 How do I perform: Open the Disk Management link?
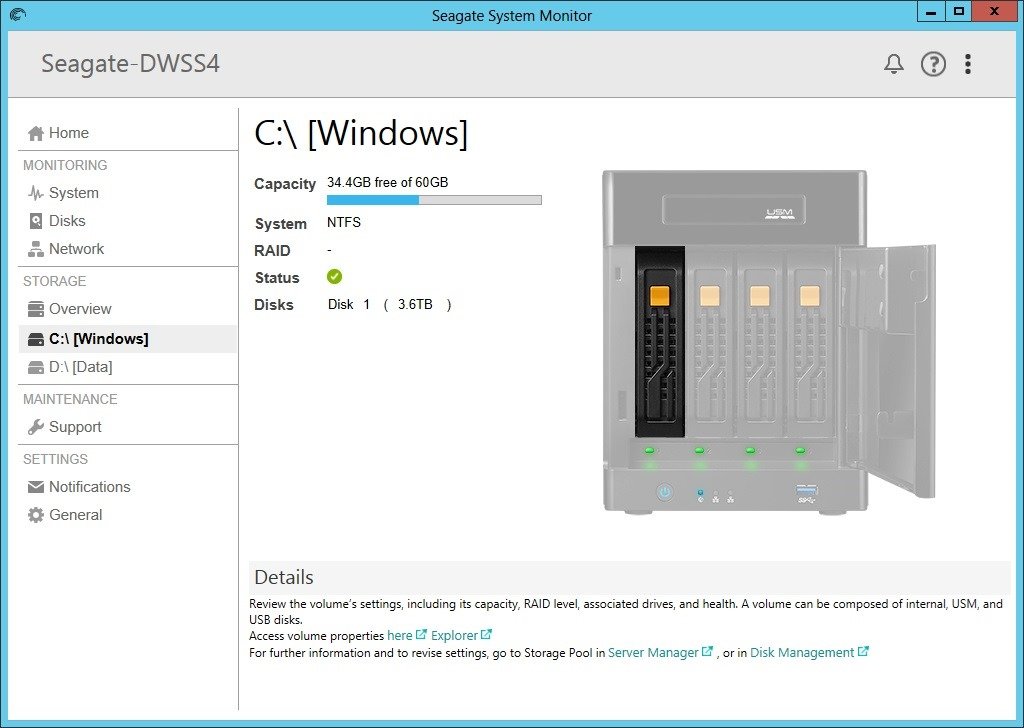(x=802, y=652)
